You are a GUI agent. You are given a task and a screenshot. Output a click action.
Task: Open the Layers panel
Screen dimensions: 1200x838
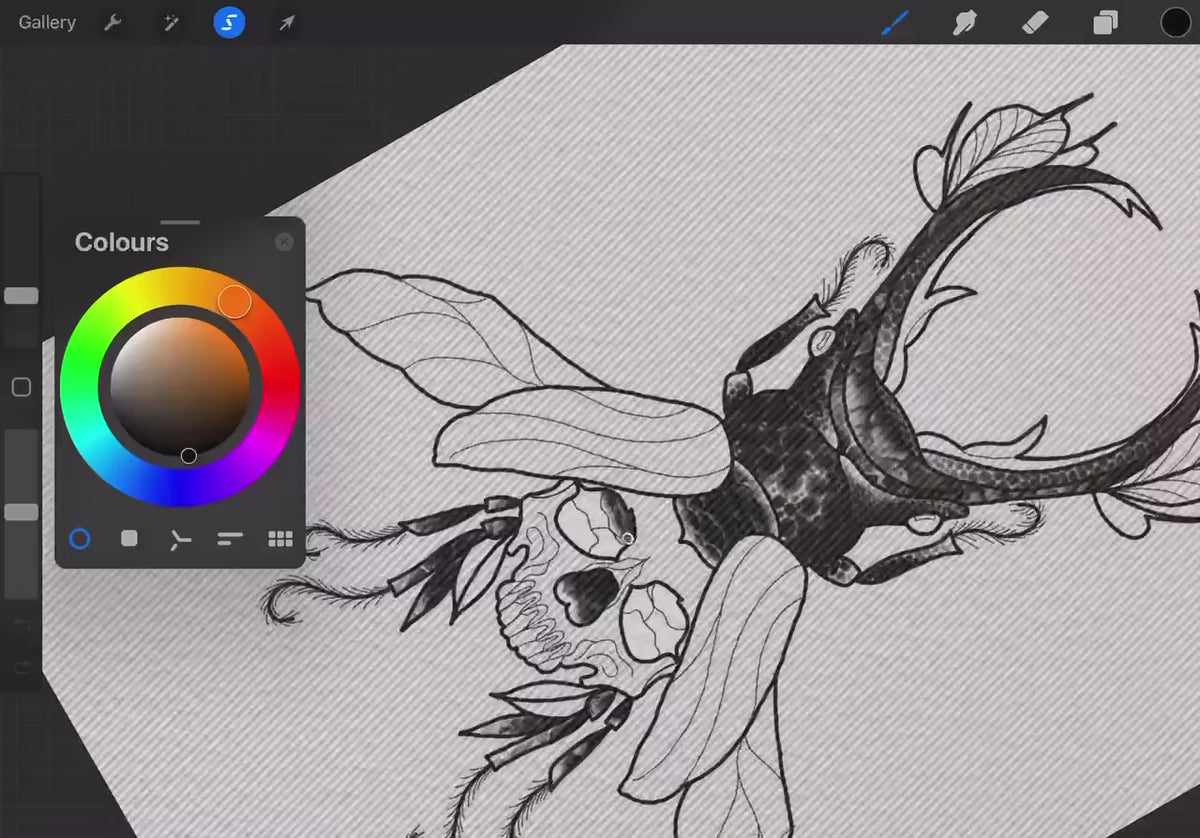click(x=1105, y=23)
